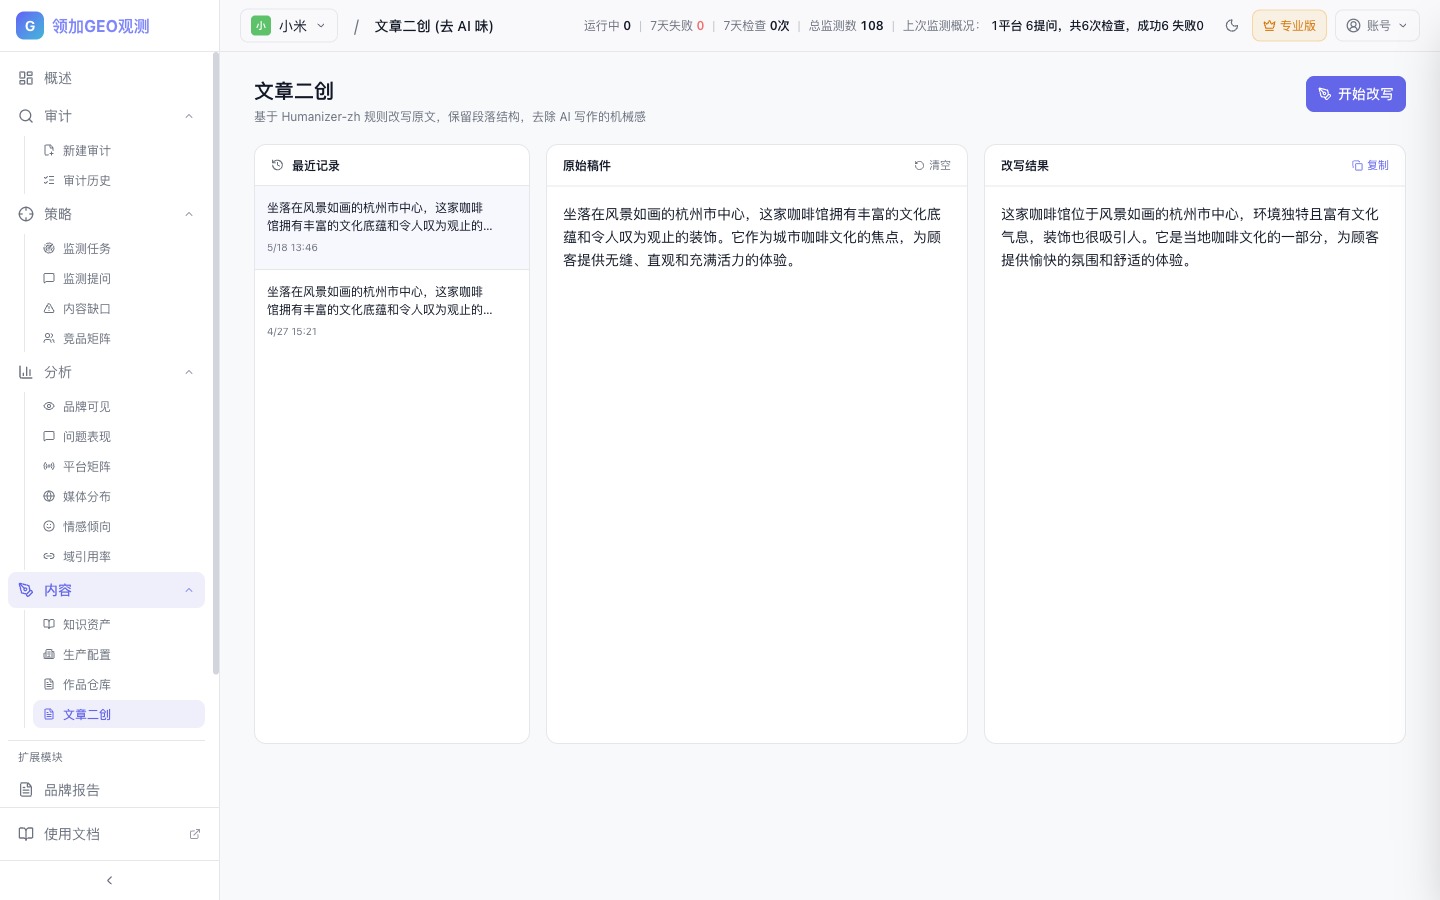Collapse the 分析 section chevron
Viewport: 1440px width, 900px height.
click(189, 372)
